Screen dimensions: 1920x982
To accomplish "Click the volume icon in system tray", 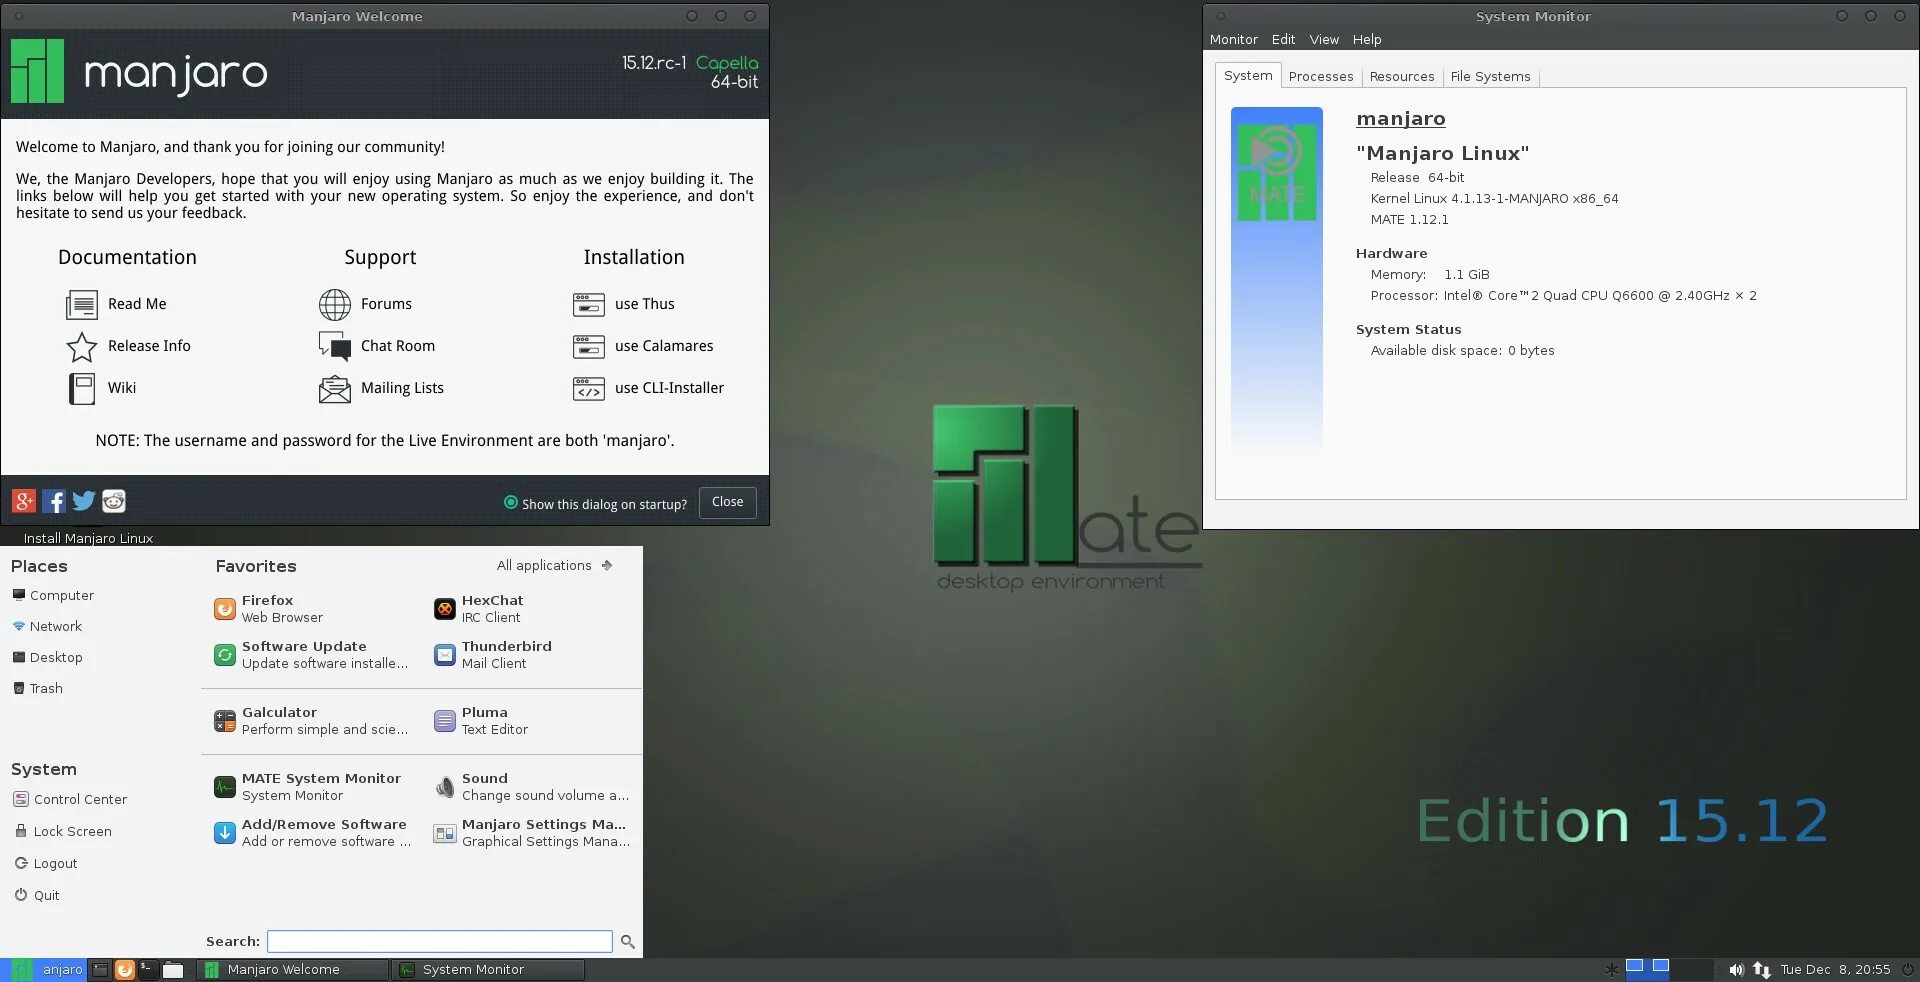I will [x=1736, y=970].
